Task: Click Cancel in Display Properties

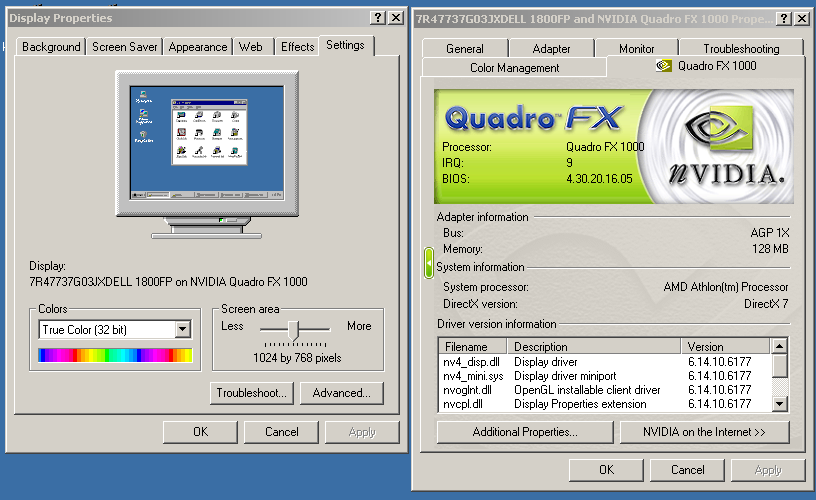Action: (282, 432)
